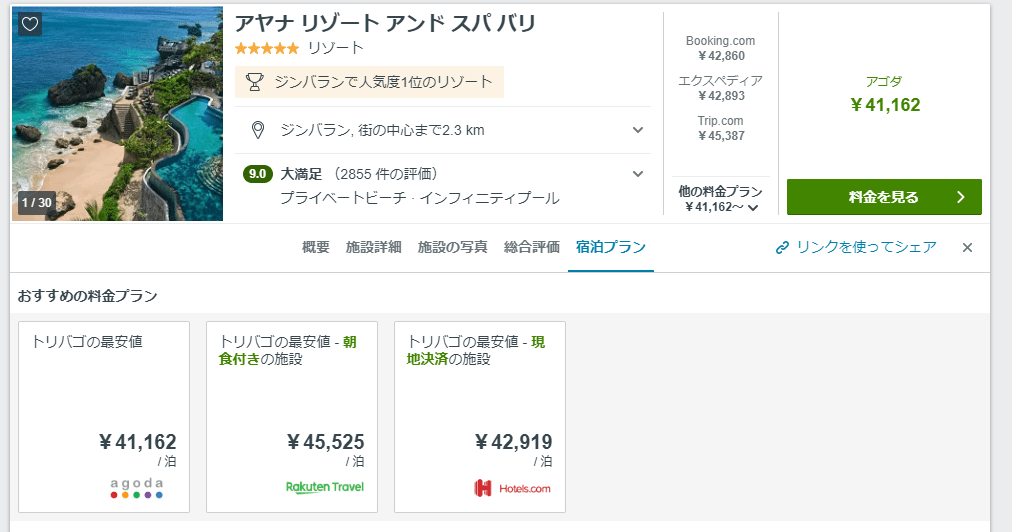Click the five-star rating icons
The width and height of the screenshot is (1012, 532).
coord(267,48)
